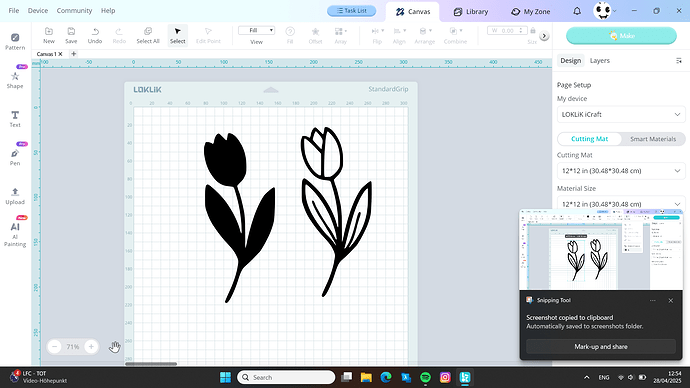Choose the Pen drawing tool
The height and width of the screenshot is (388, 690).
(x=15, y=157)
